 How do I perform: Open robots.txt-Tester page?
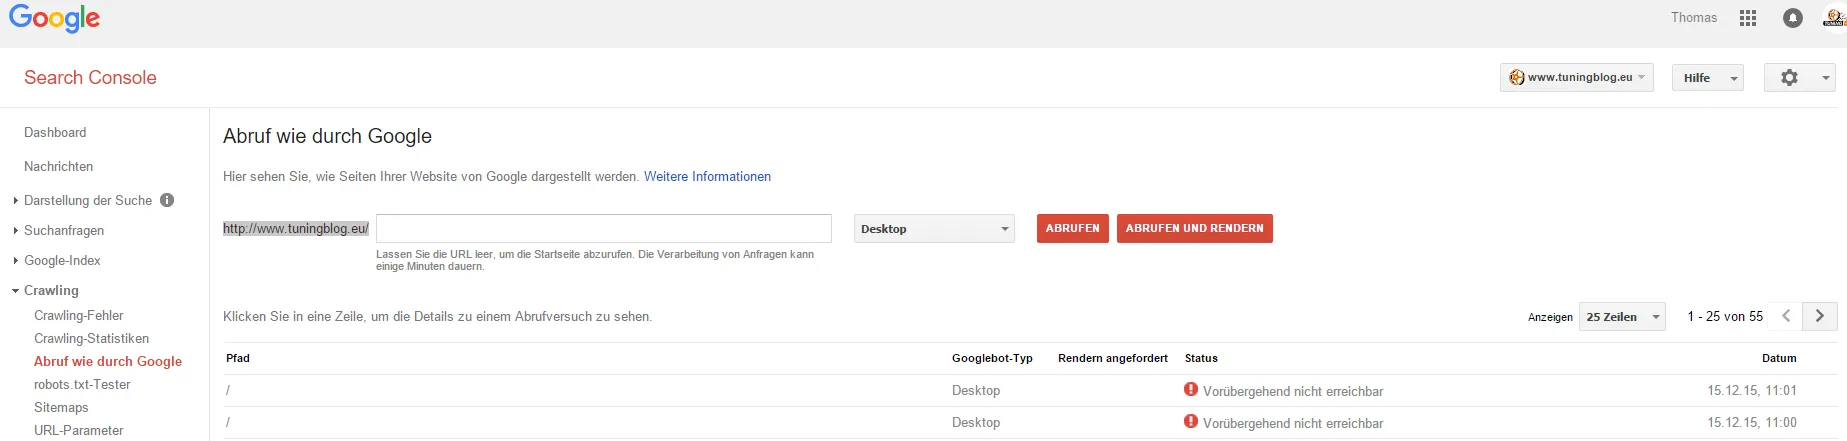(82, 384)
